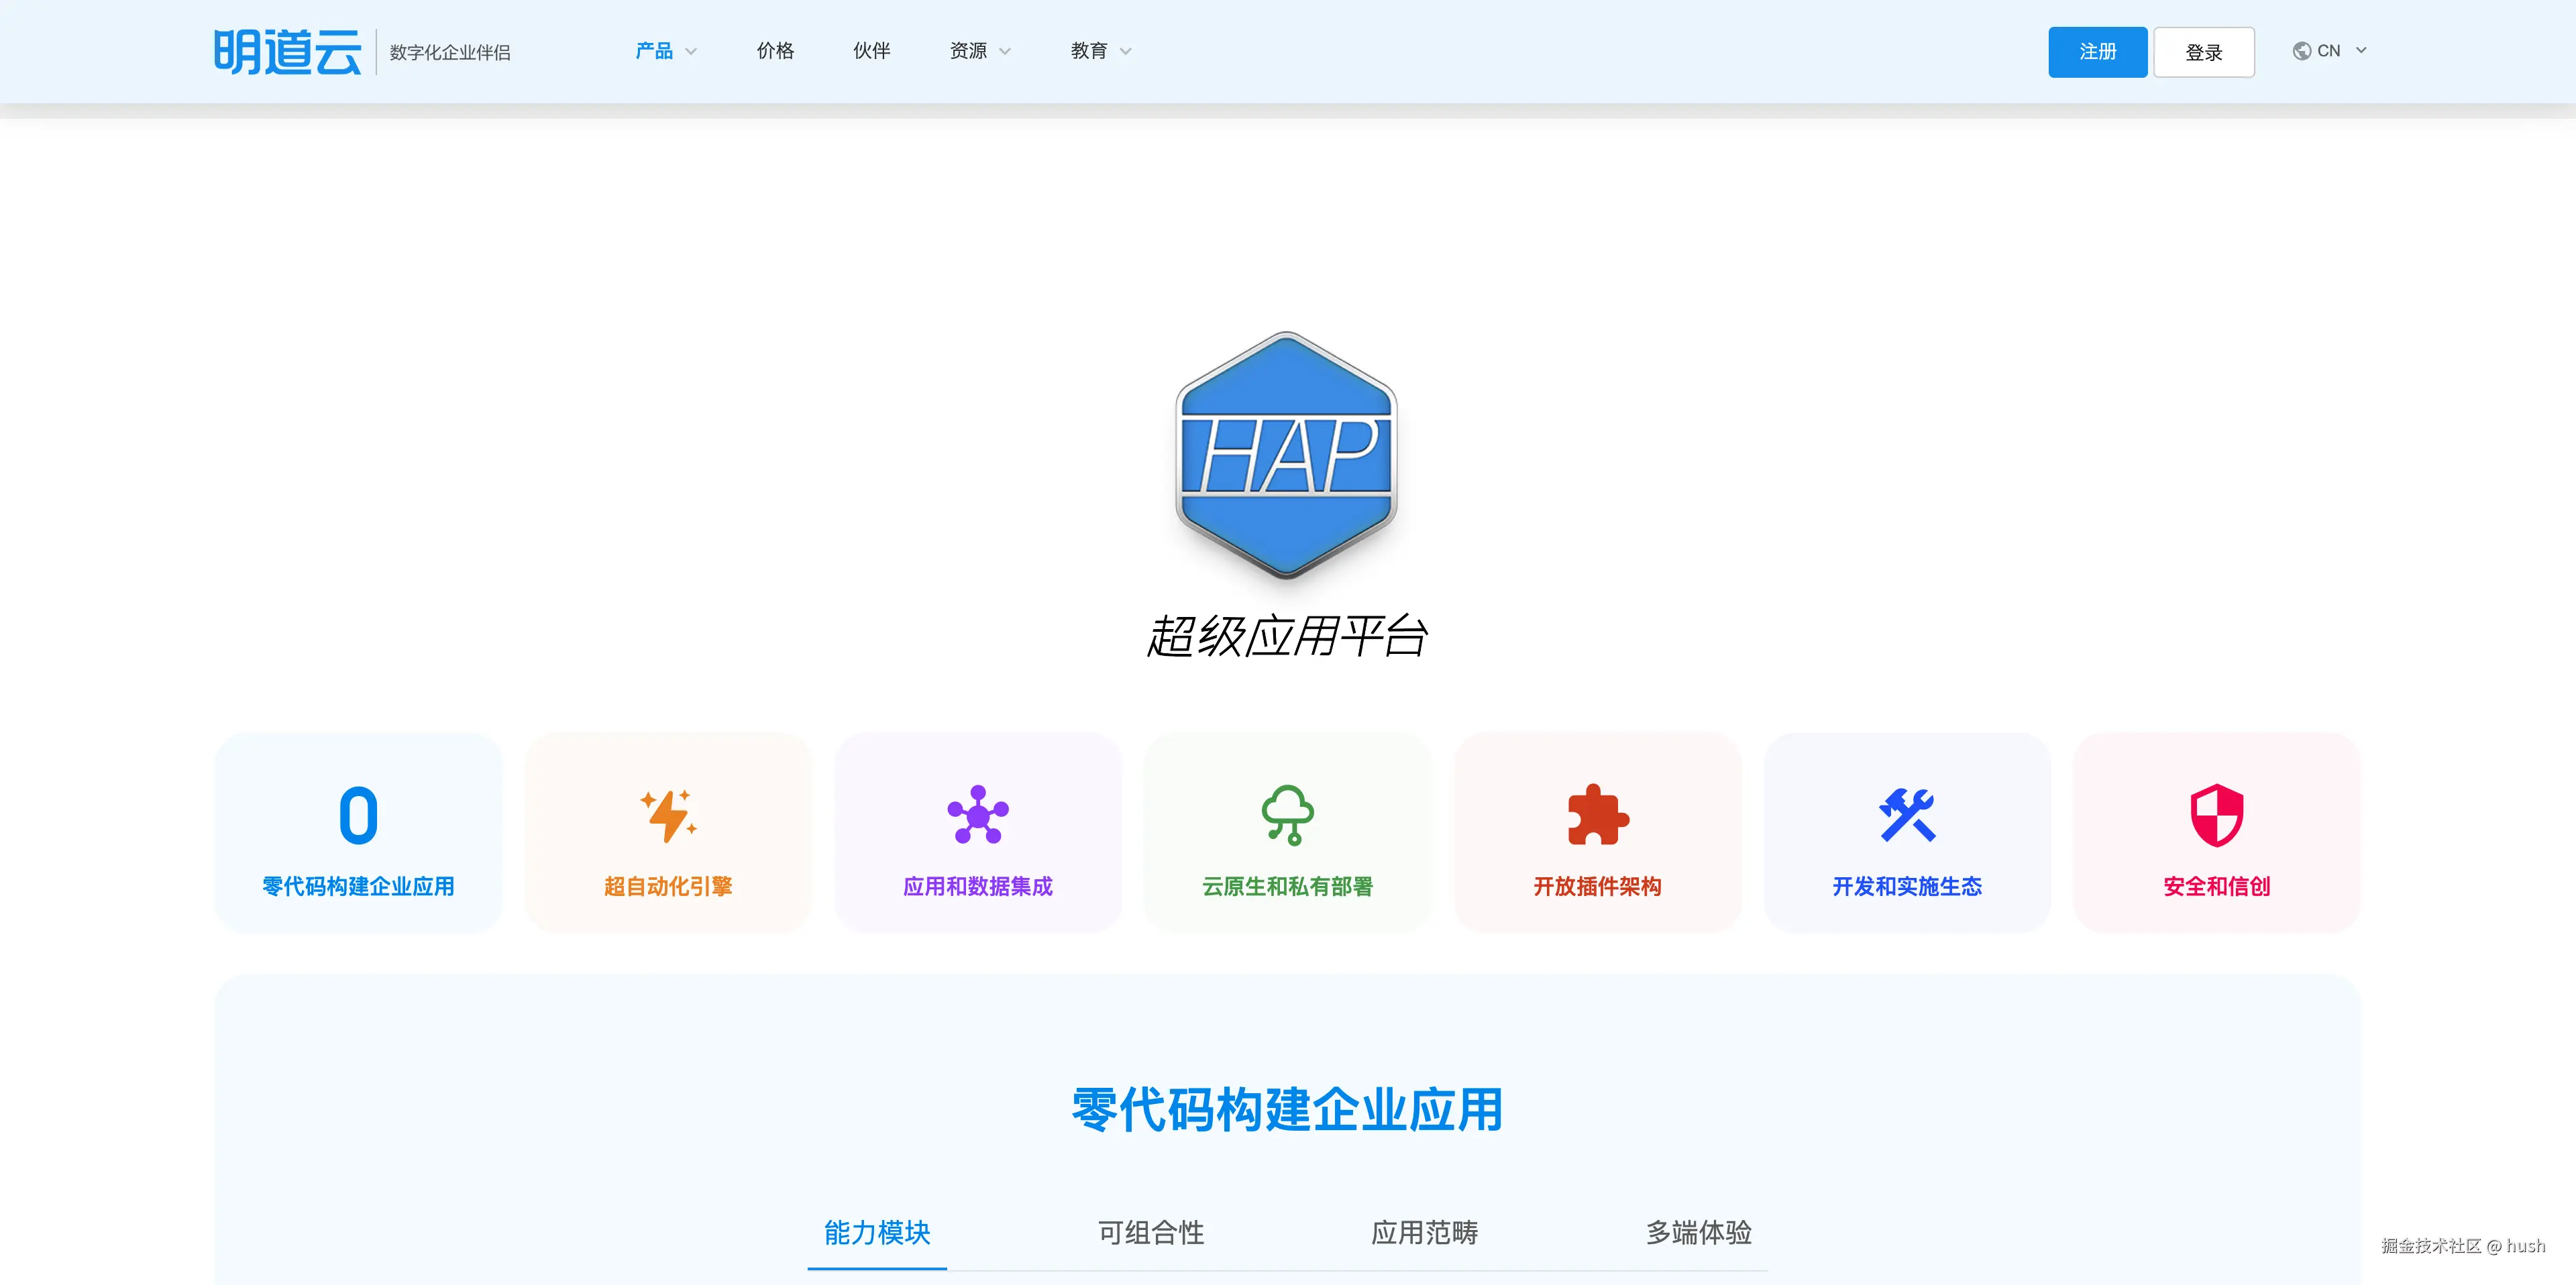Screen dimensions: 2576x1285
Task: Click the globe language icon
Action: point(2301,51)
